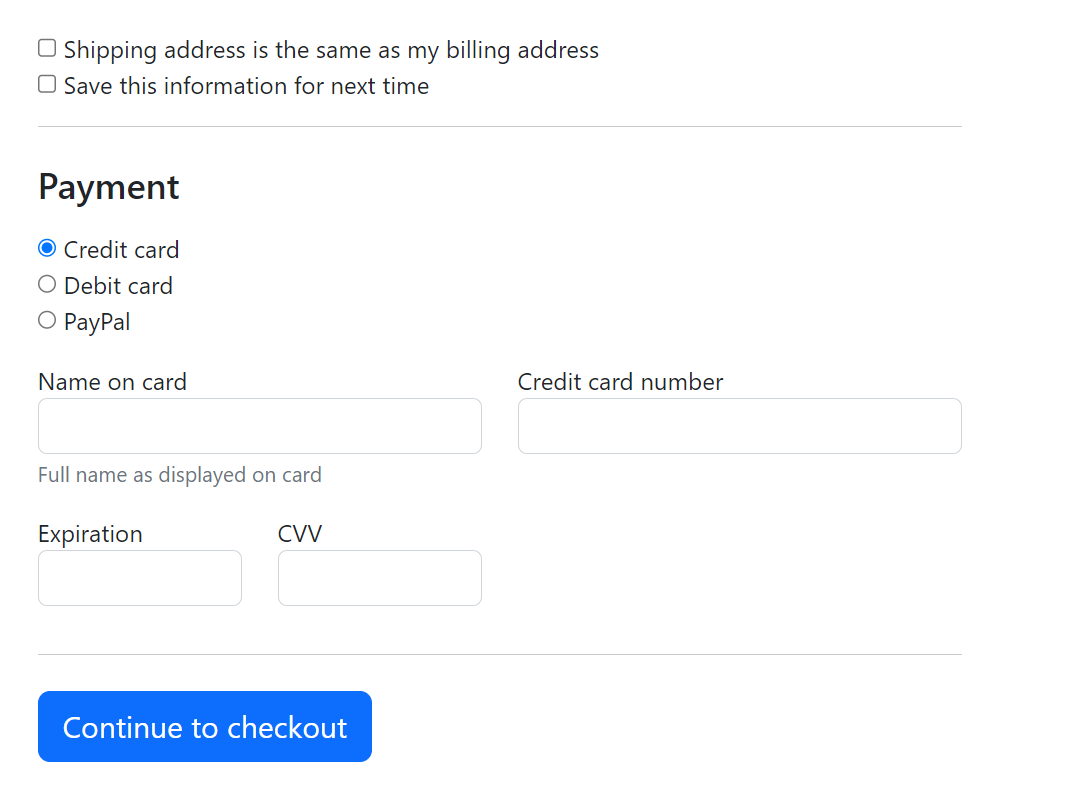The height and width of the screenshot is (790, 1084).
Task: Focus the Expiration input box
Action: click(x=139, y=578)
